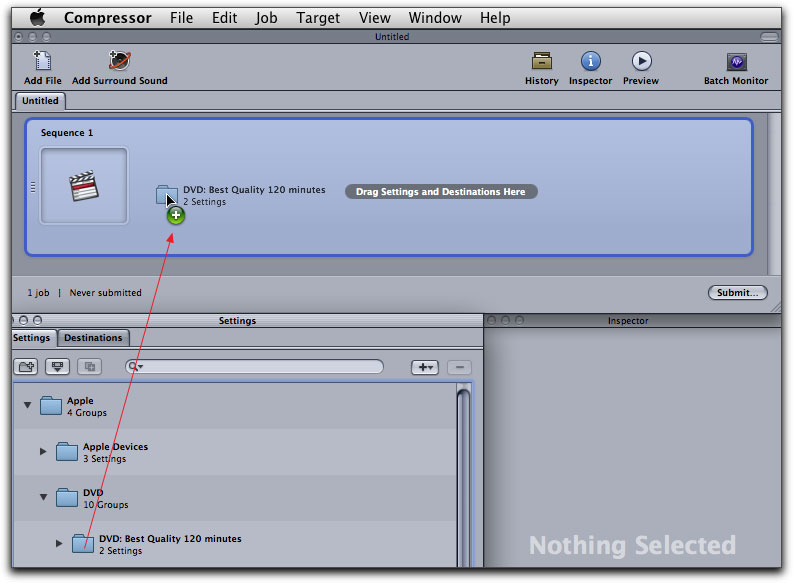Expand the Apple Devices folder

coord(43,452)
